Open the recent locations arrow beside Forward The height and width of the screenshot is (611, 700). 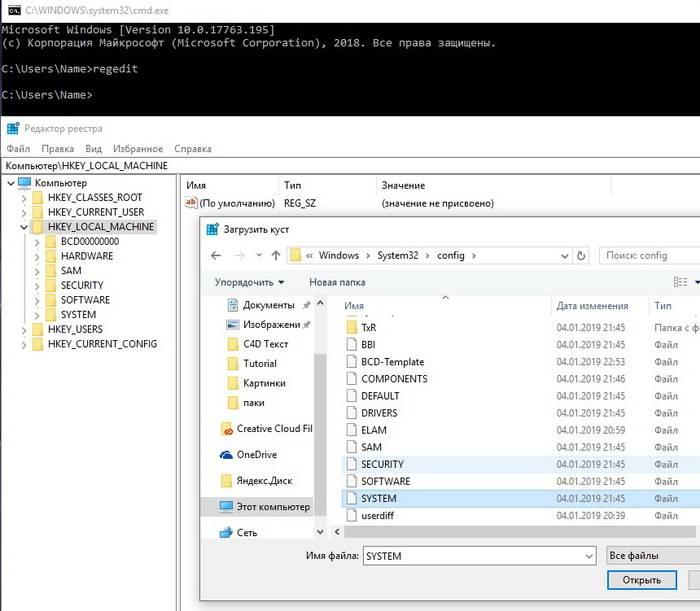(x=259, y=255)
